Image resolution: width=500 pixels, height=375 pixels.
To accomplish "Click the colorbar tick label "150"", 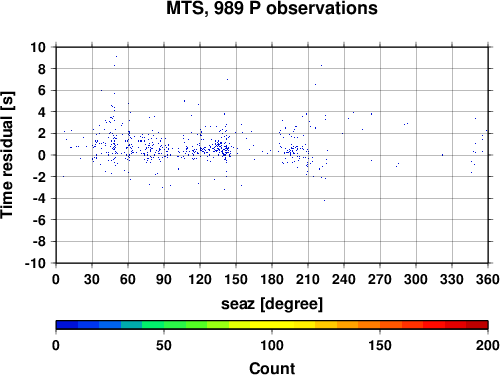I will (380, 345).
